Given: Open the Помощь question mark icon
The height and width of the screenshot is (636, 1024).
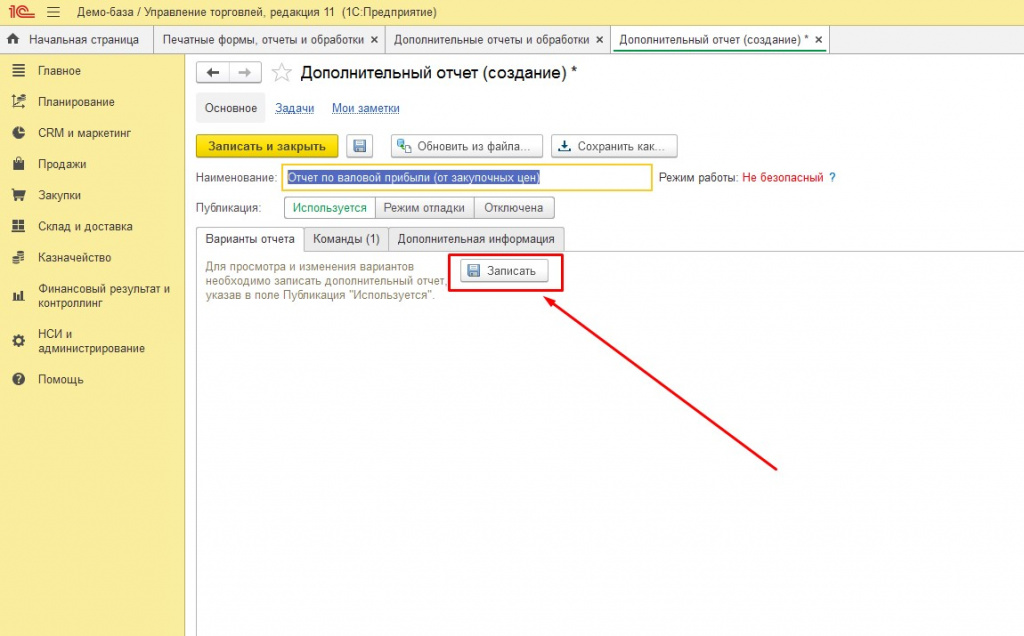Looking at the screenshot, I should [18, 379].
